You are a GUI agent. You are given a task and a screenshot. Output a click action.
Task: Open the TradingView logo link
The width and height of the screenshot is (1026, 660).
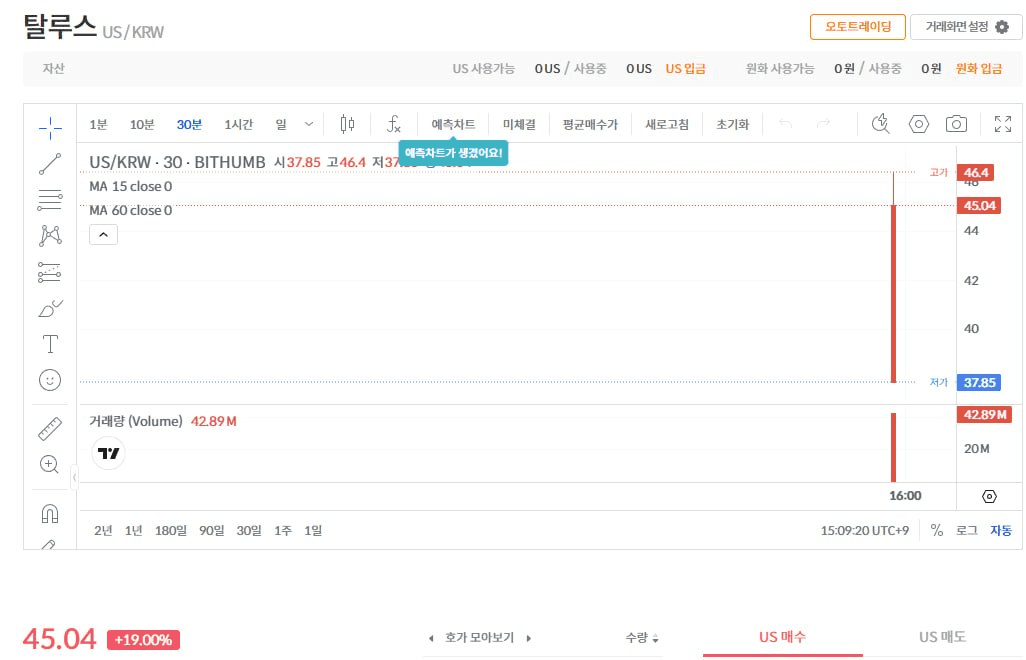(109, 453)
